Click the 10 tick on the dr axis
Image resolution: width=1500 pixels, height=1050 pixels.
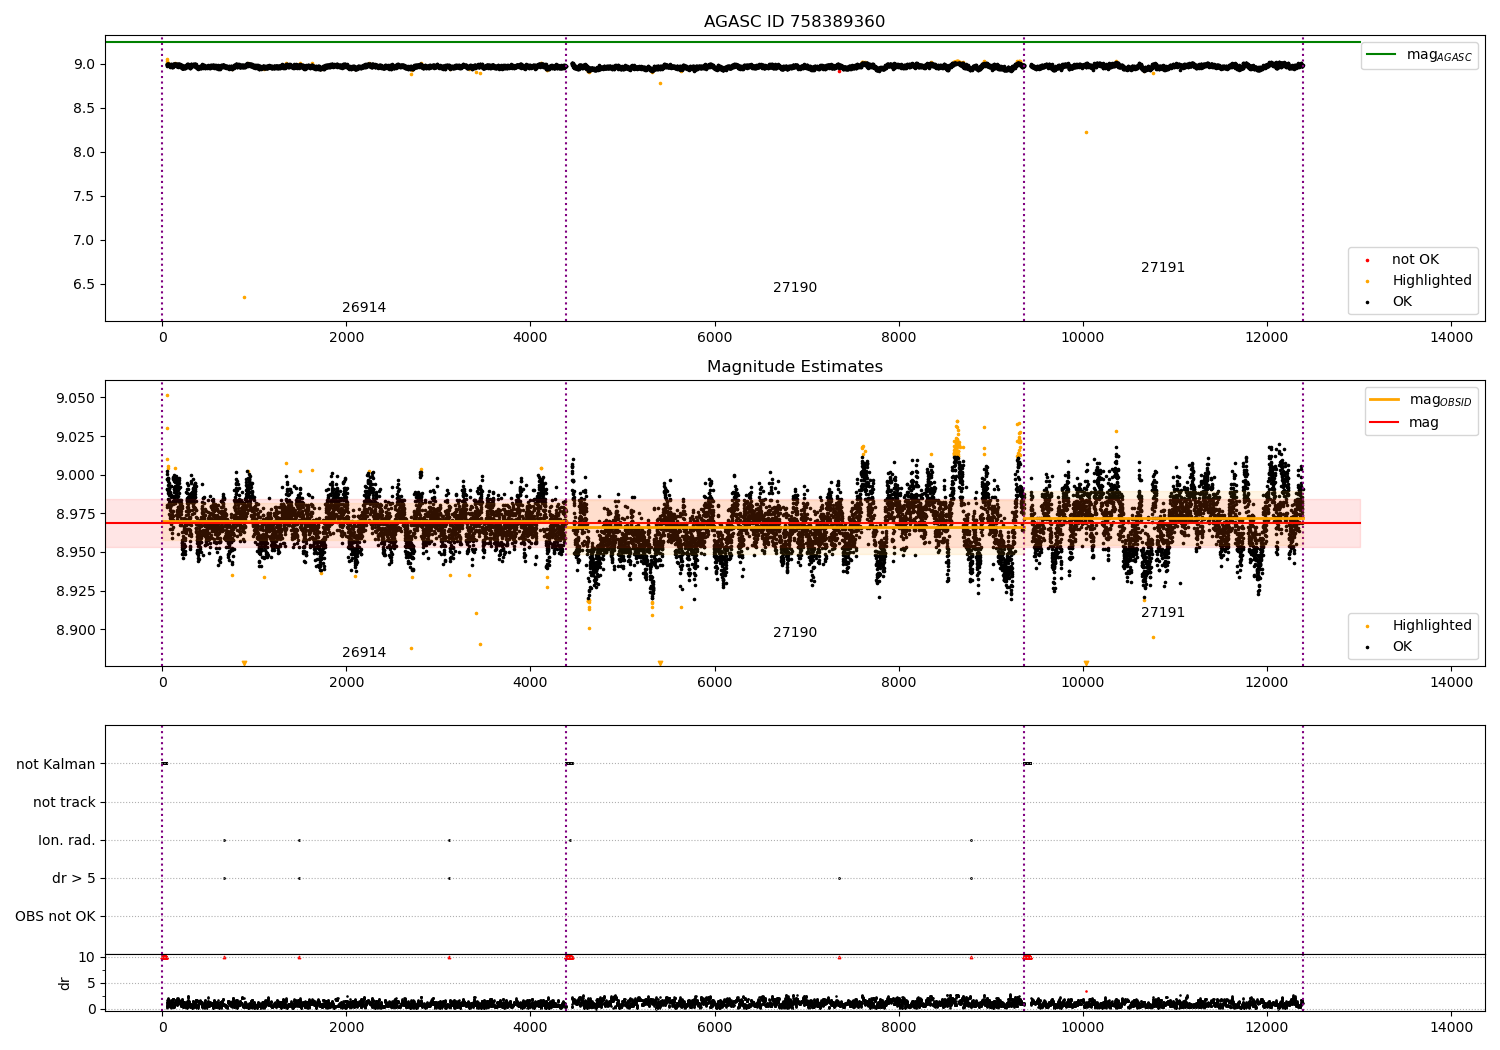tap(87, 957)
